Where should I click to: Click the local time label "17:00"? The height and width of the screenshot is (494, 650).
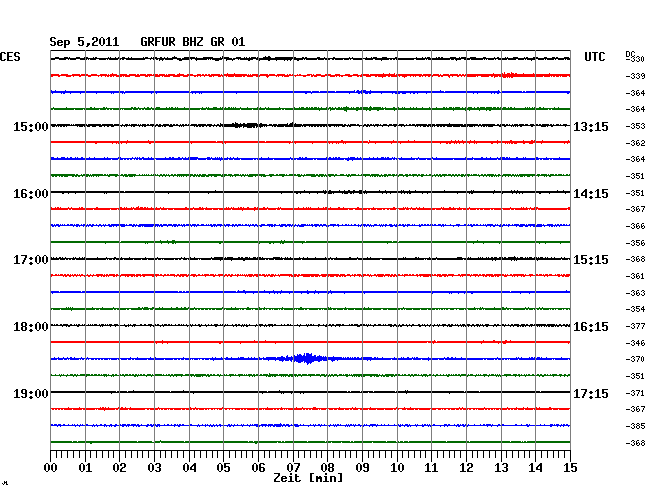(31, 260)
